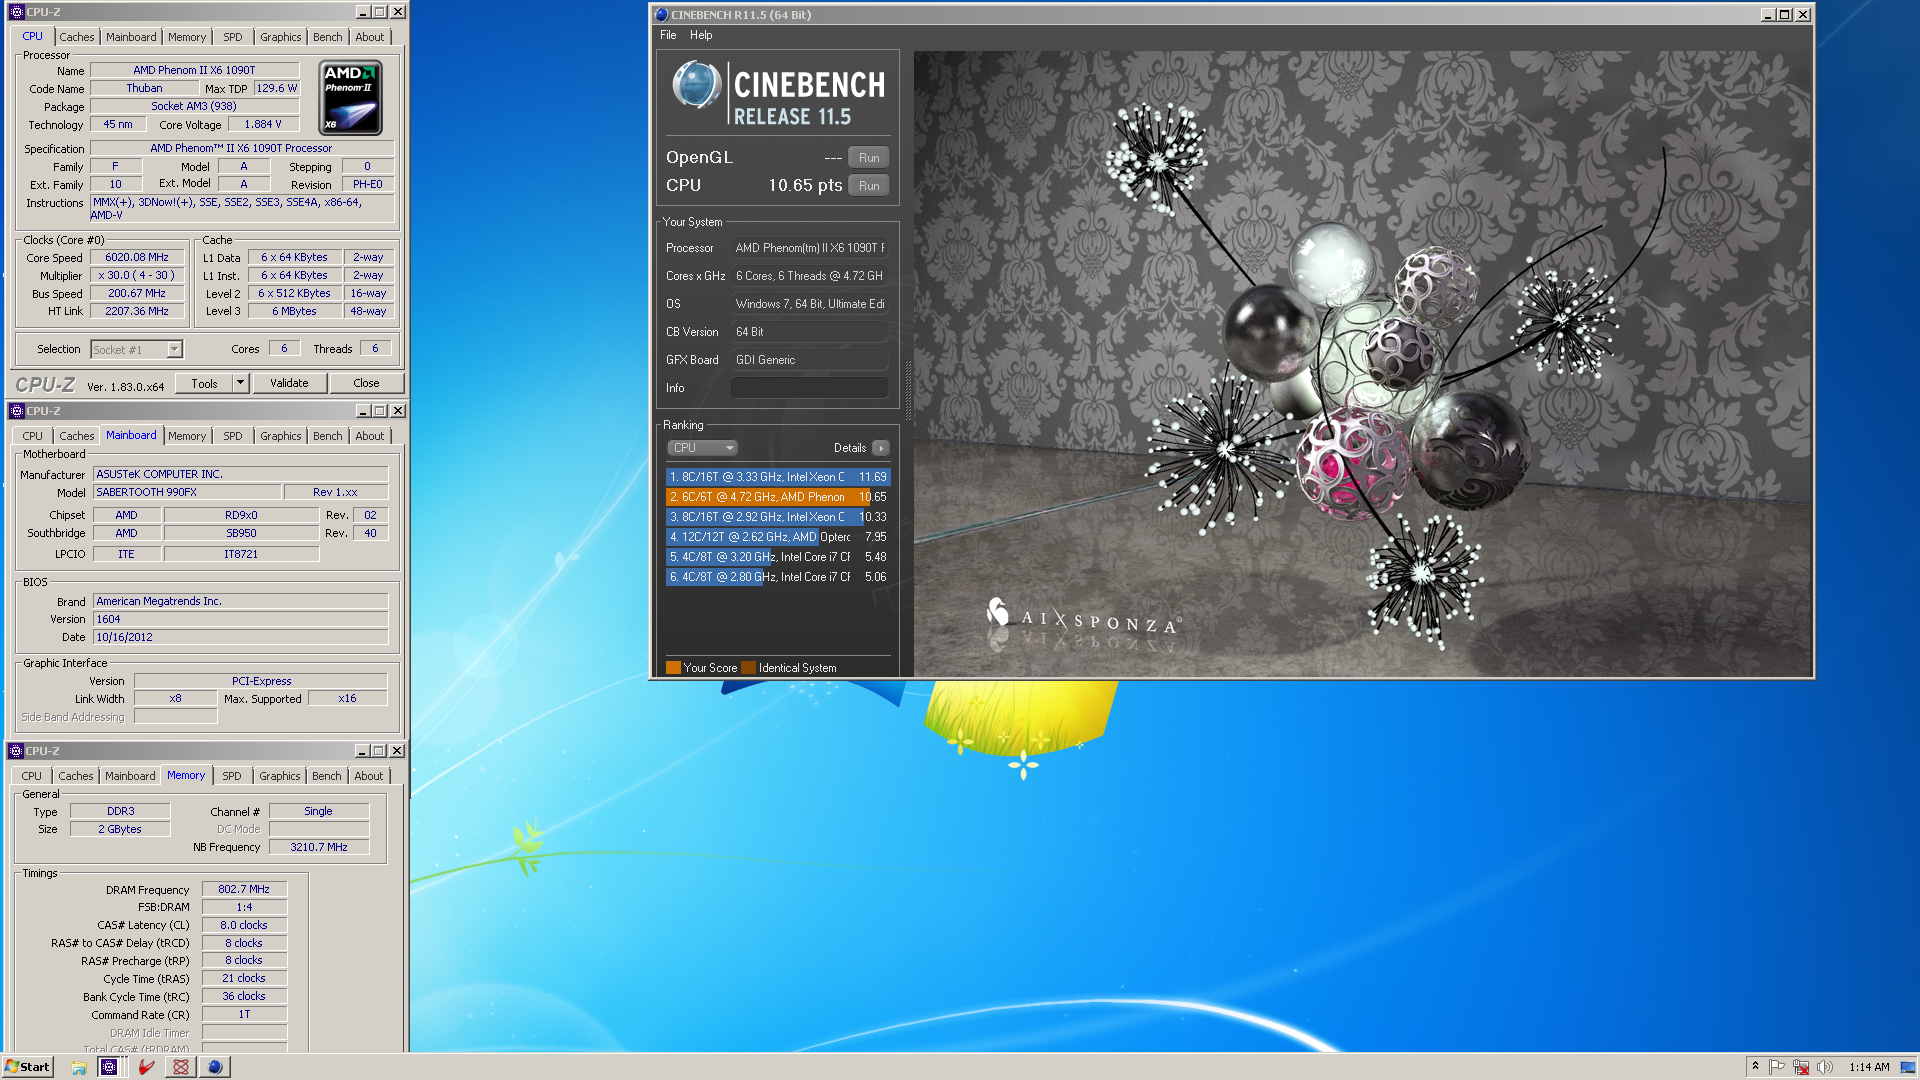
Task: Open Action Center flag tray icon
Action: pos(1777,1067)
